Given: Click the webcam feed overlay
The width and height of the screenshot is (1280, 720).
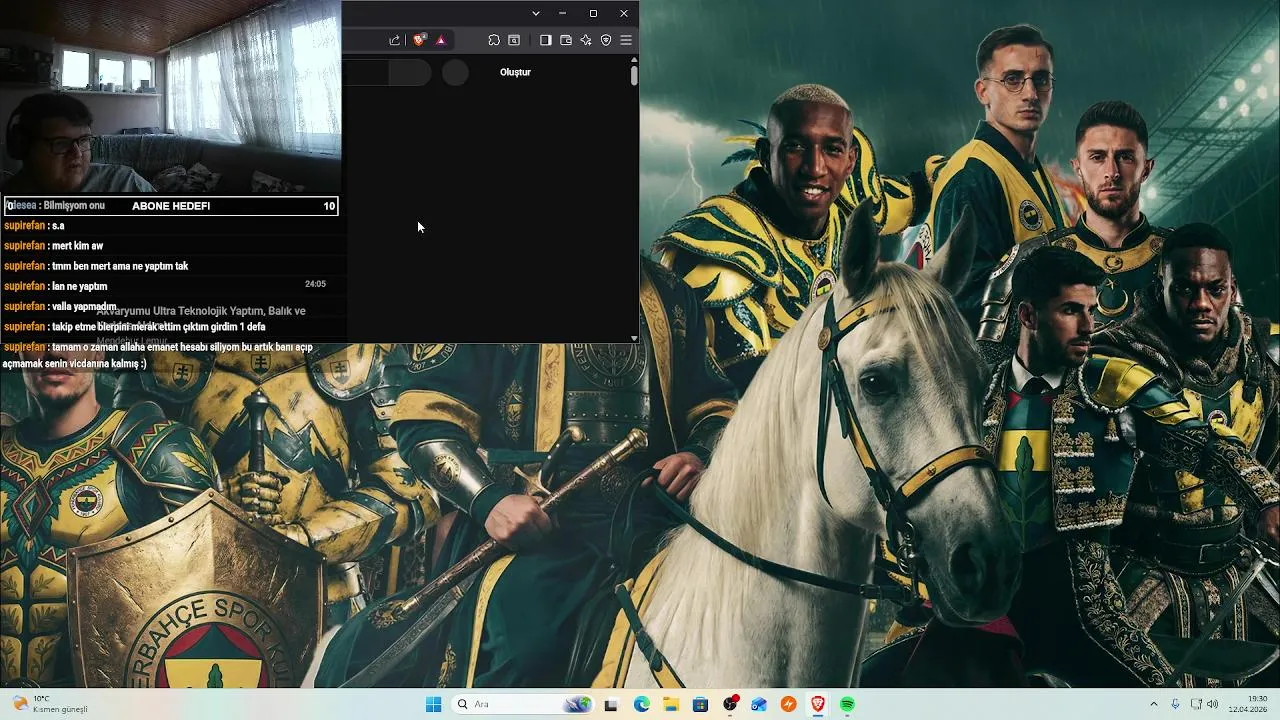Looking at the screenshot, I should (170, 97).
